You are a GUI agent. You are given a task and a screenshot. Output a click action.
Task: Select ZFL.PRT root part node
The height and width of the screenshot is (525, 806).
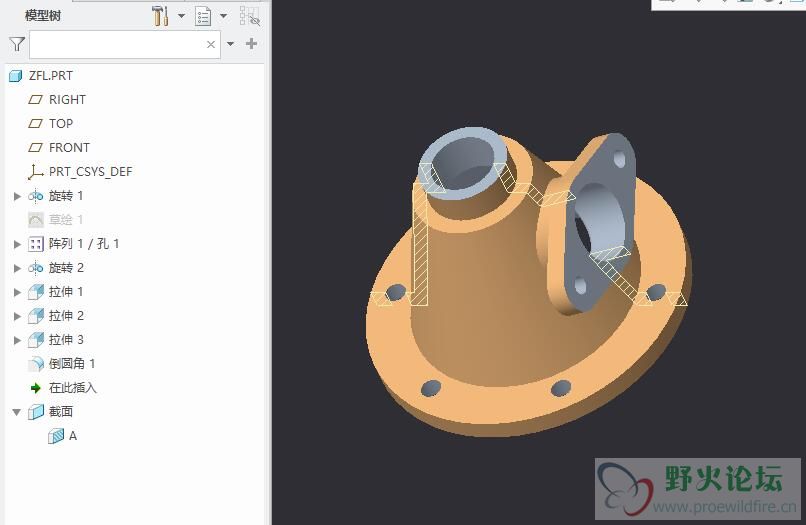[x=51, y=76]
